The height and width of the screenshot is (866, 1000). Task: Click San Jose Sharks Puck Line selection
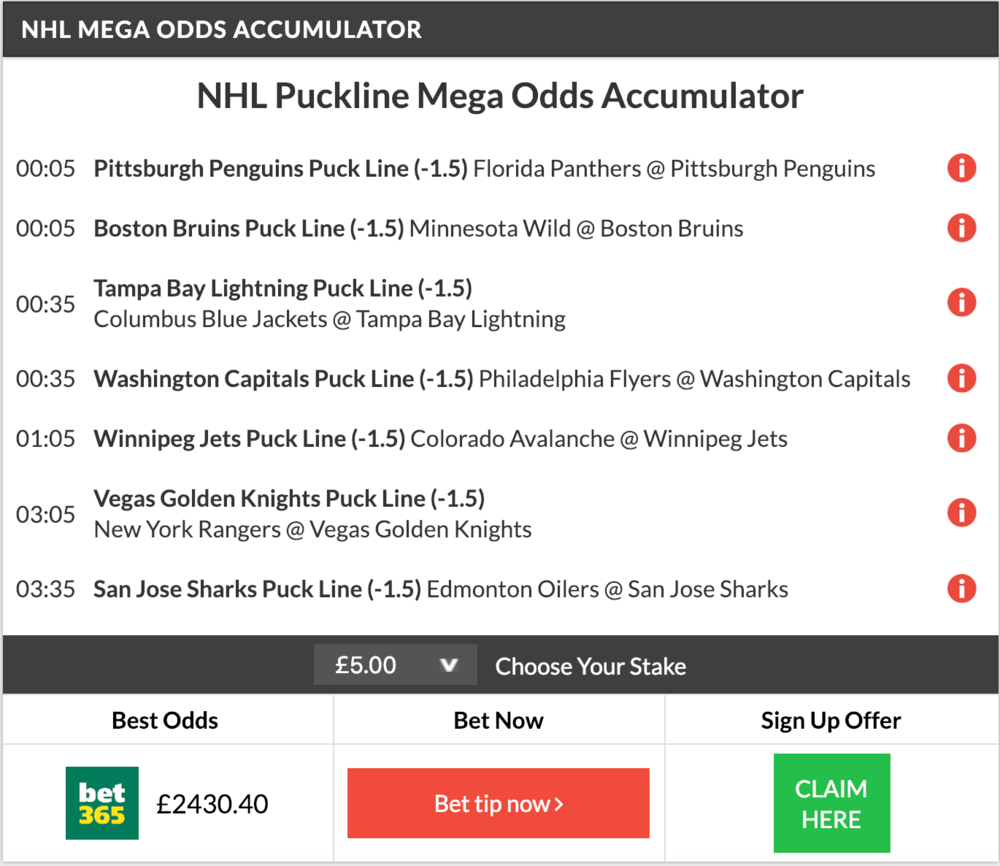coord(257,589)
